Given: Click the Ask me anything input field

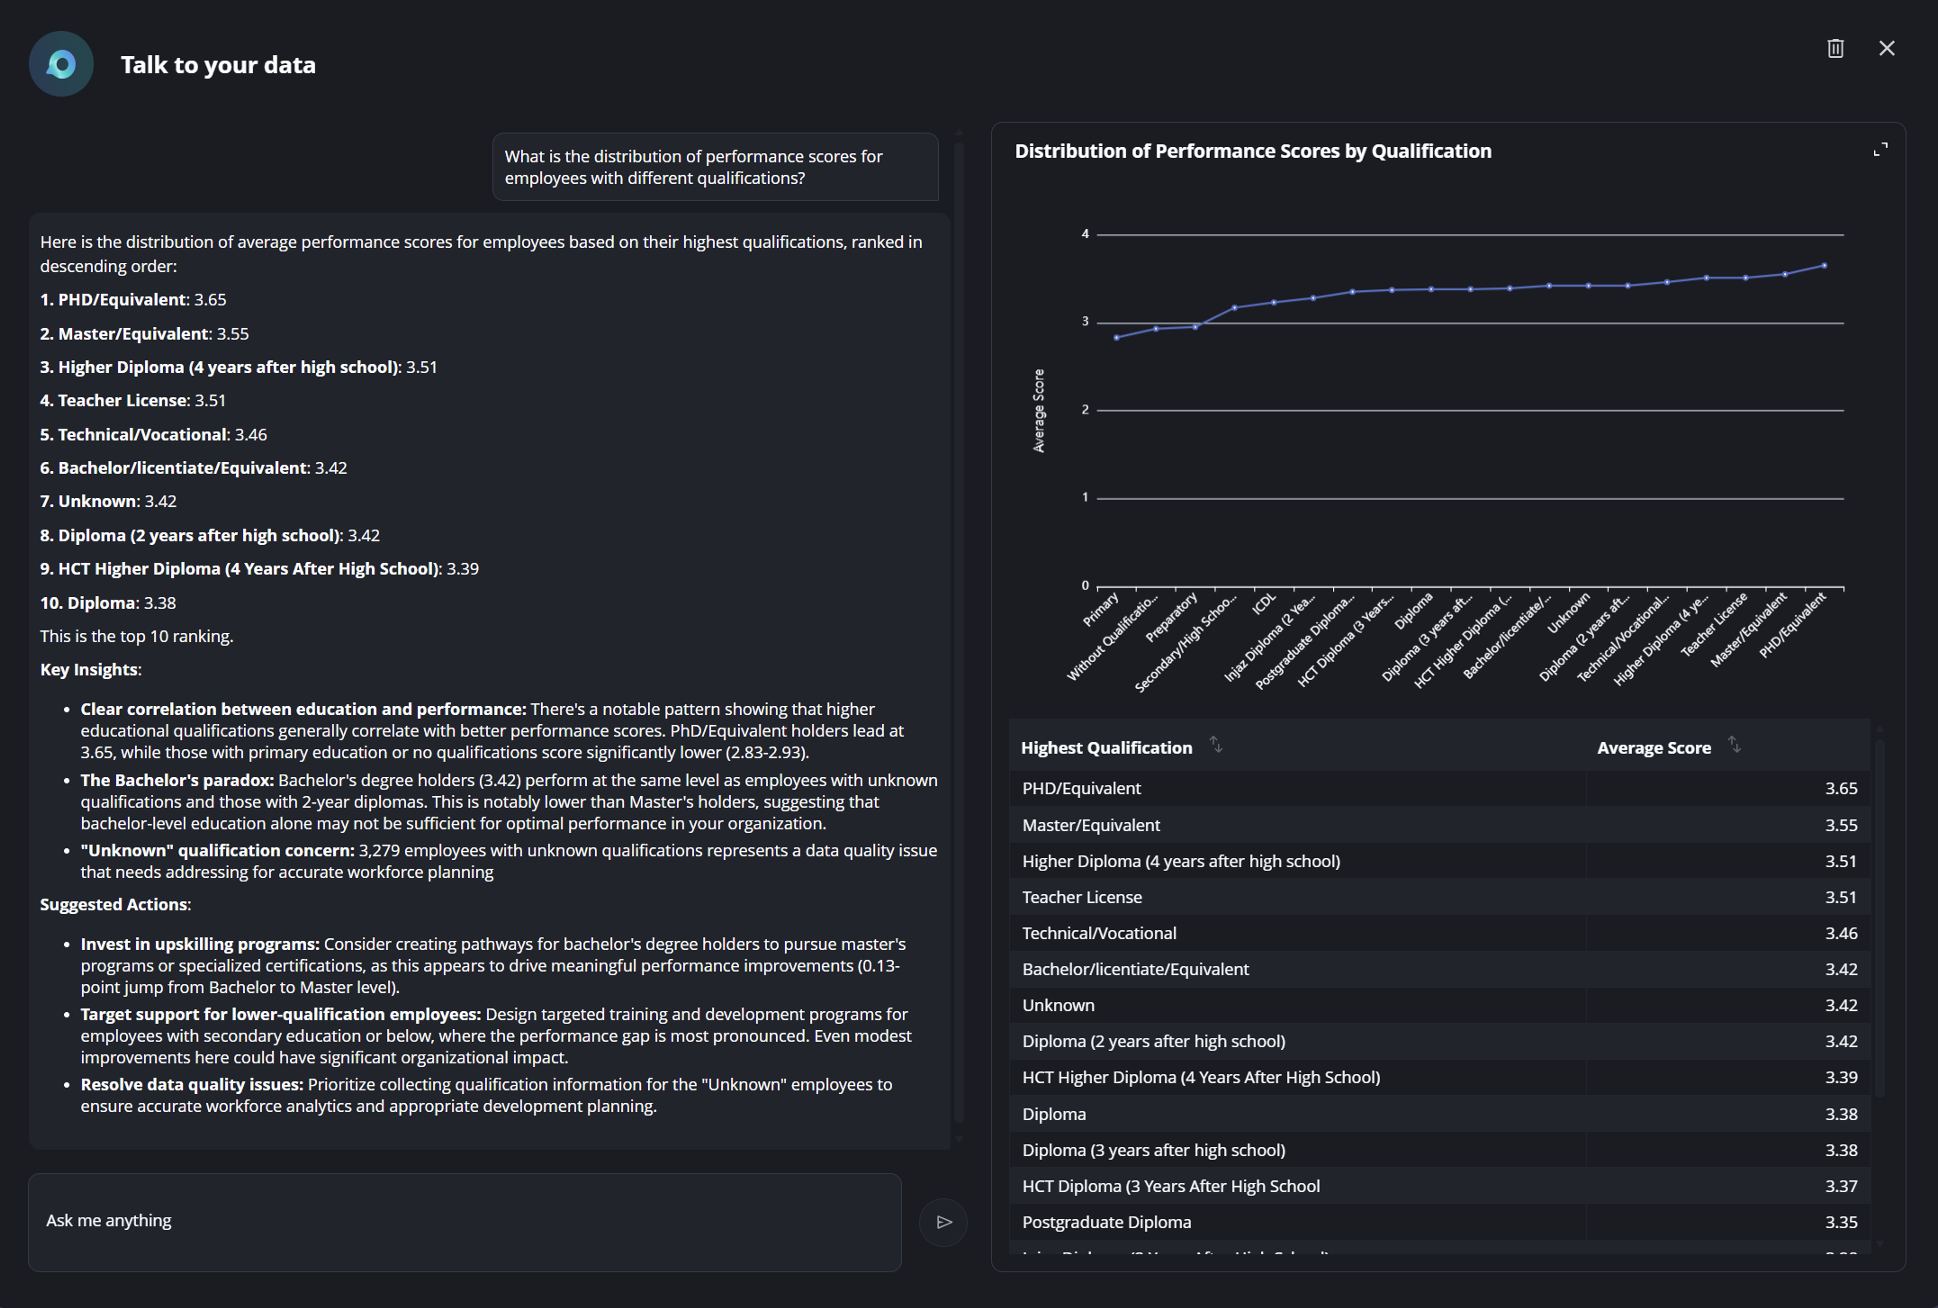Looking at the screenshot, I should pos(465,1221).
